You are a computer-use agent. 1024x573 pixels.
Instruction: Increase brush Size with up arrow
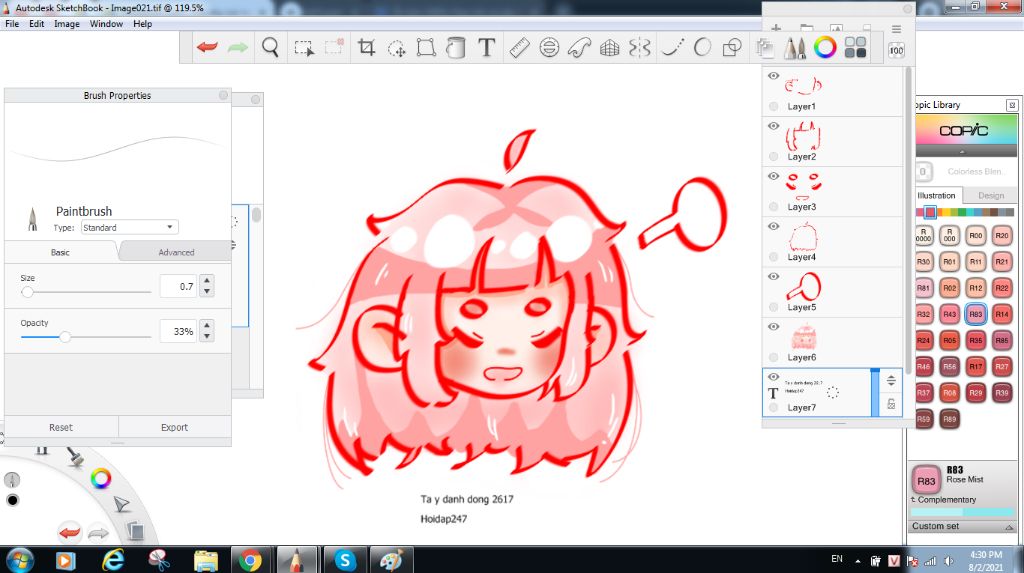(207, 281)
